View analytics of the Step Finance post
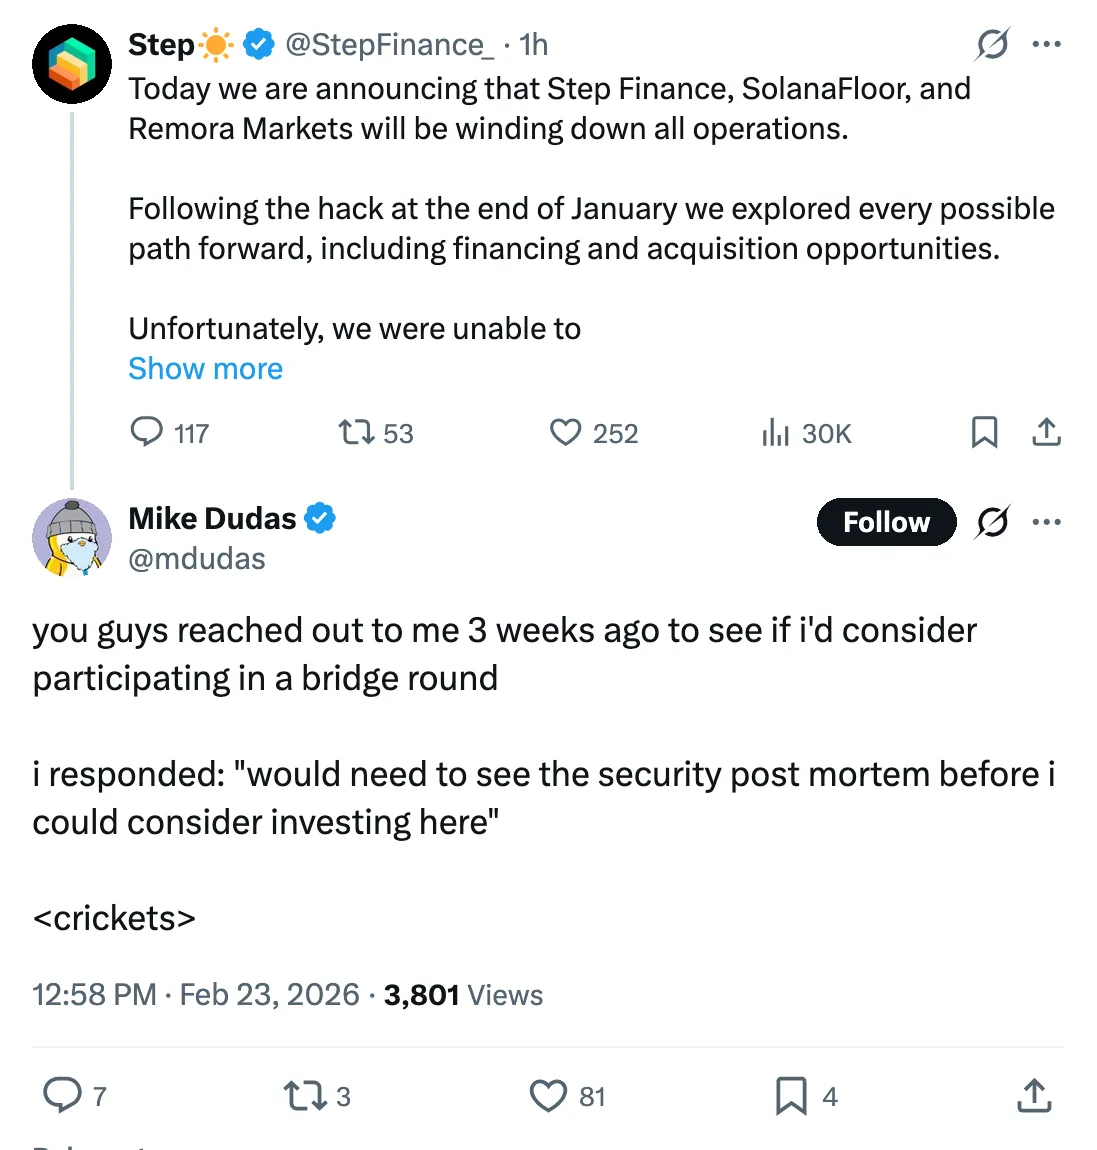The width and height of the screenshot is (1097, 1150). [776, 432]
